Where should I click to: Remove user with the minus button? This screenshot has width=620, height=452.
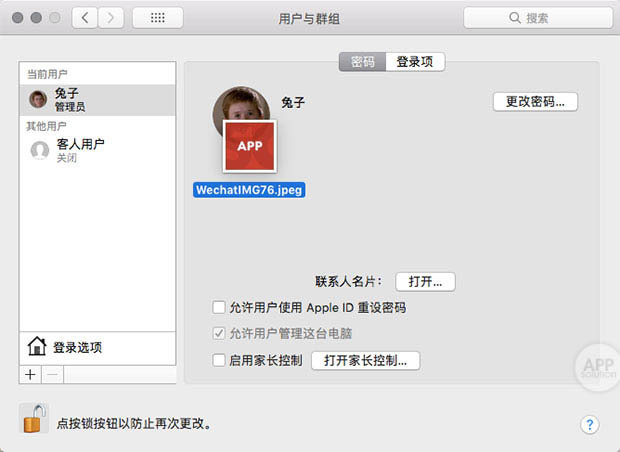(53, 374)
